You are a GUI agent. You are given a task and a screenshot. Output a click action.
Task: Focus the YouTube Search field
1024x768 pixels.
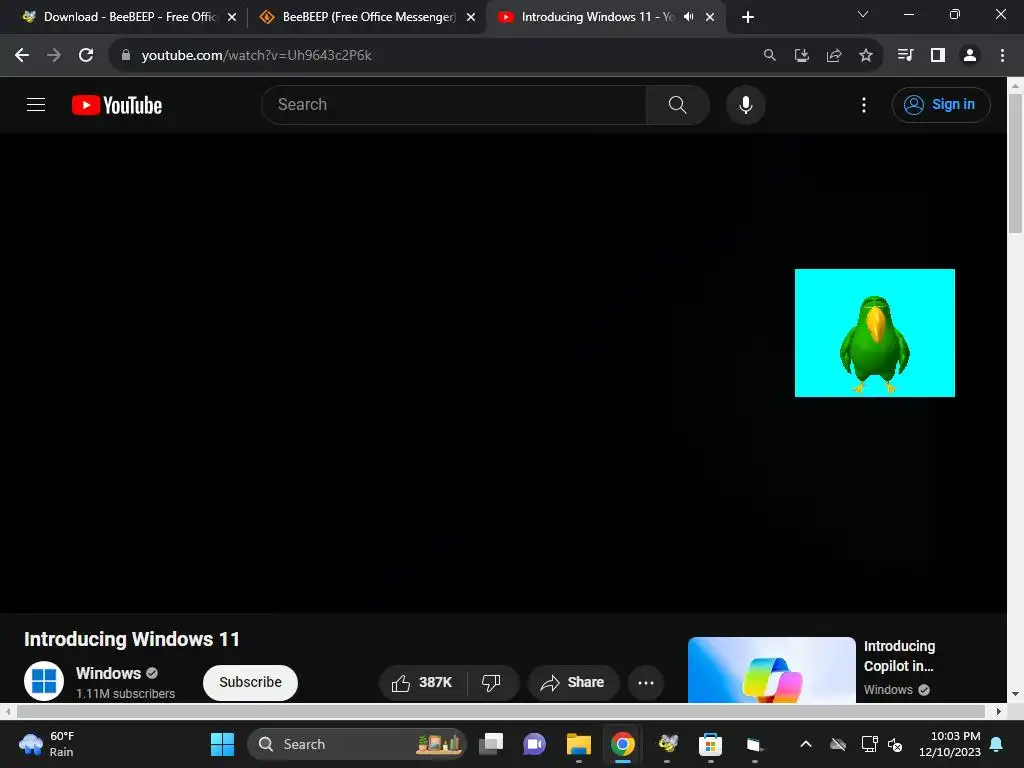454,104
